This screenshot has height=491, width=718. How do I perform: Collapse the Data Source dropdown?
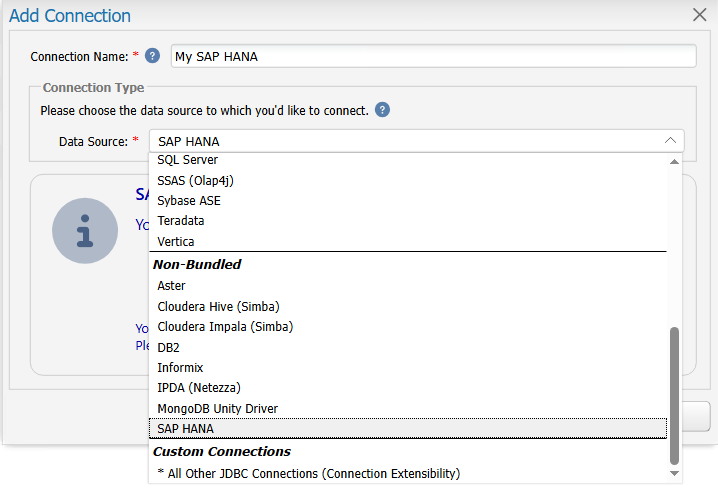pos(670,141)
